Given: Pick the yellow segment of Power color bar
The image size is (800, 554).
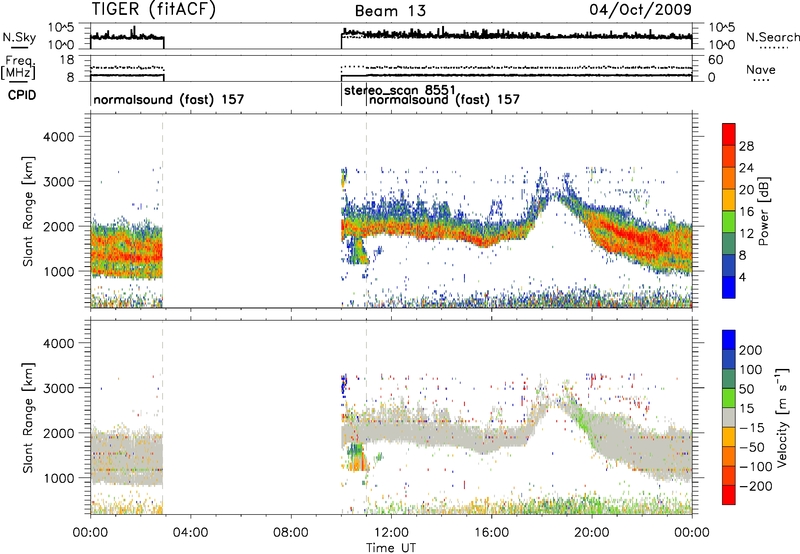Looking at the screenshot, I should (729, 200).
